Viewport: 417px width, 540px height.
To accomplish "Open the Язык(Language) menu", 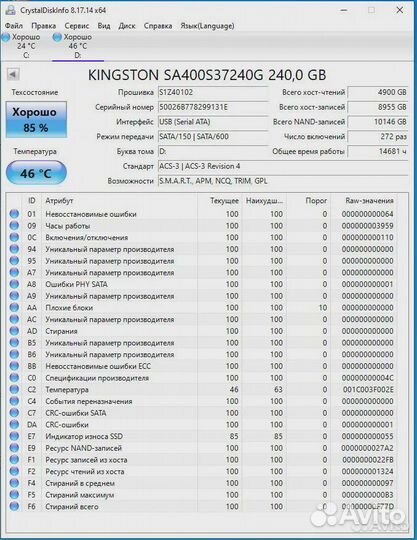I will [x=207, y=26].
